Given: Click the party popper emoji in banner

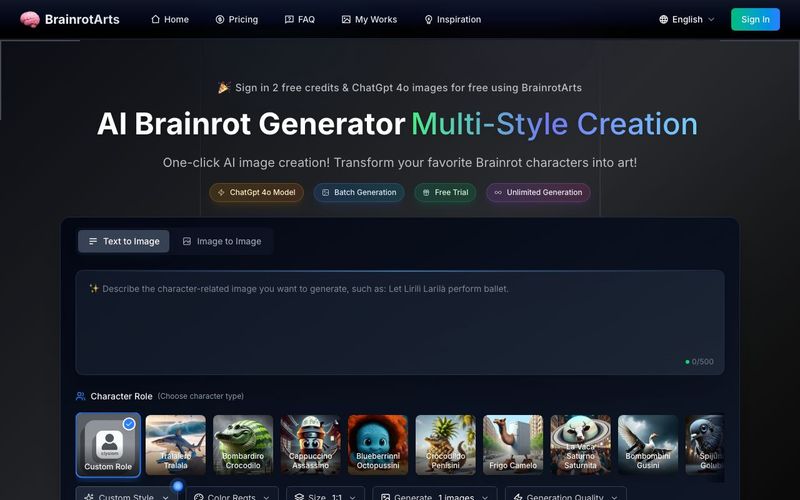Looking at the screenshot, I should click(x=224, y=88).
